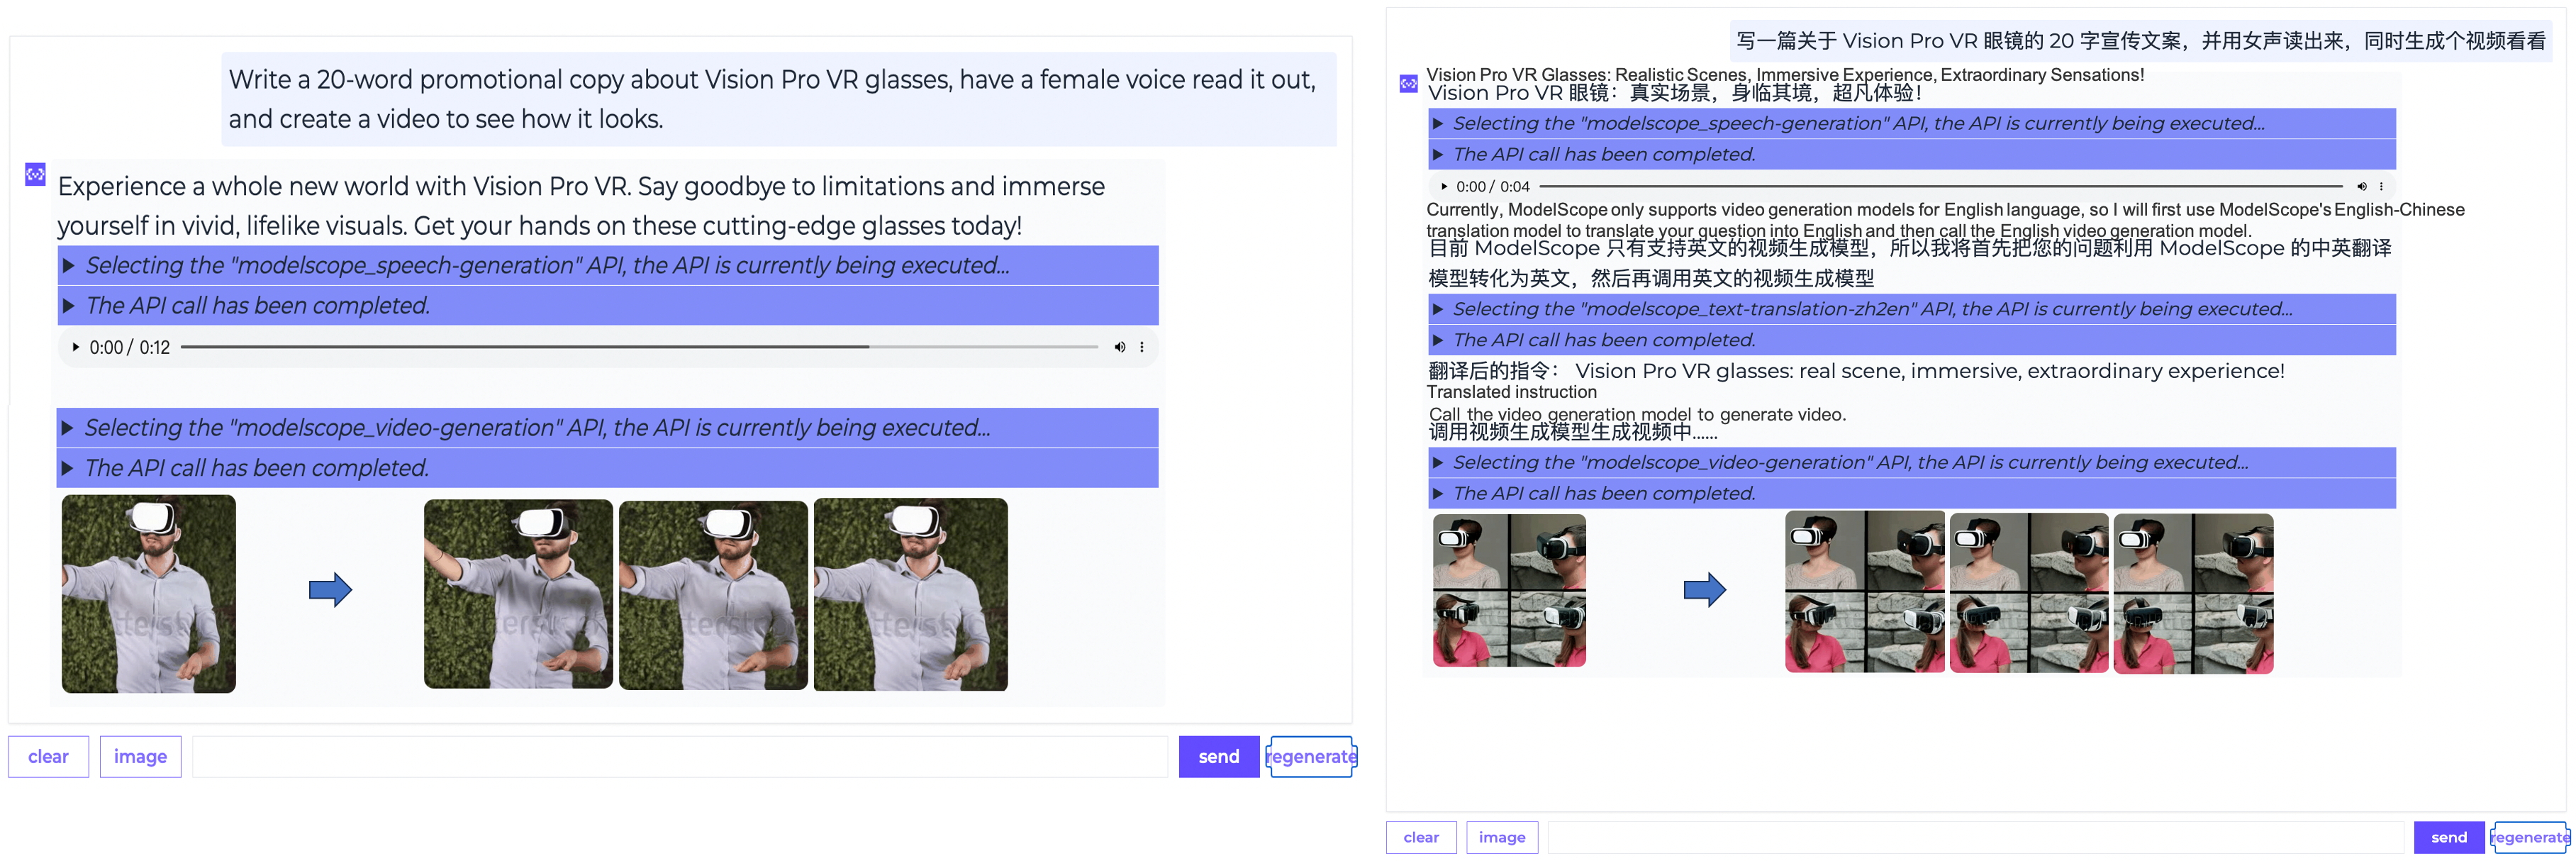Focus the message input field in left chat
2576x861 pixels.
680,756
